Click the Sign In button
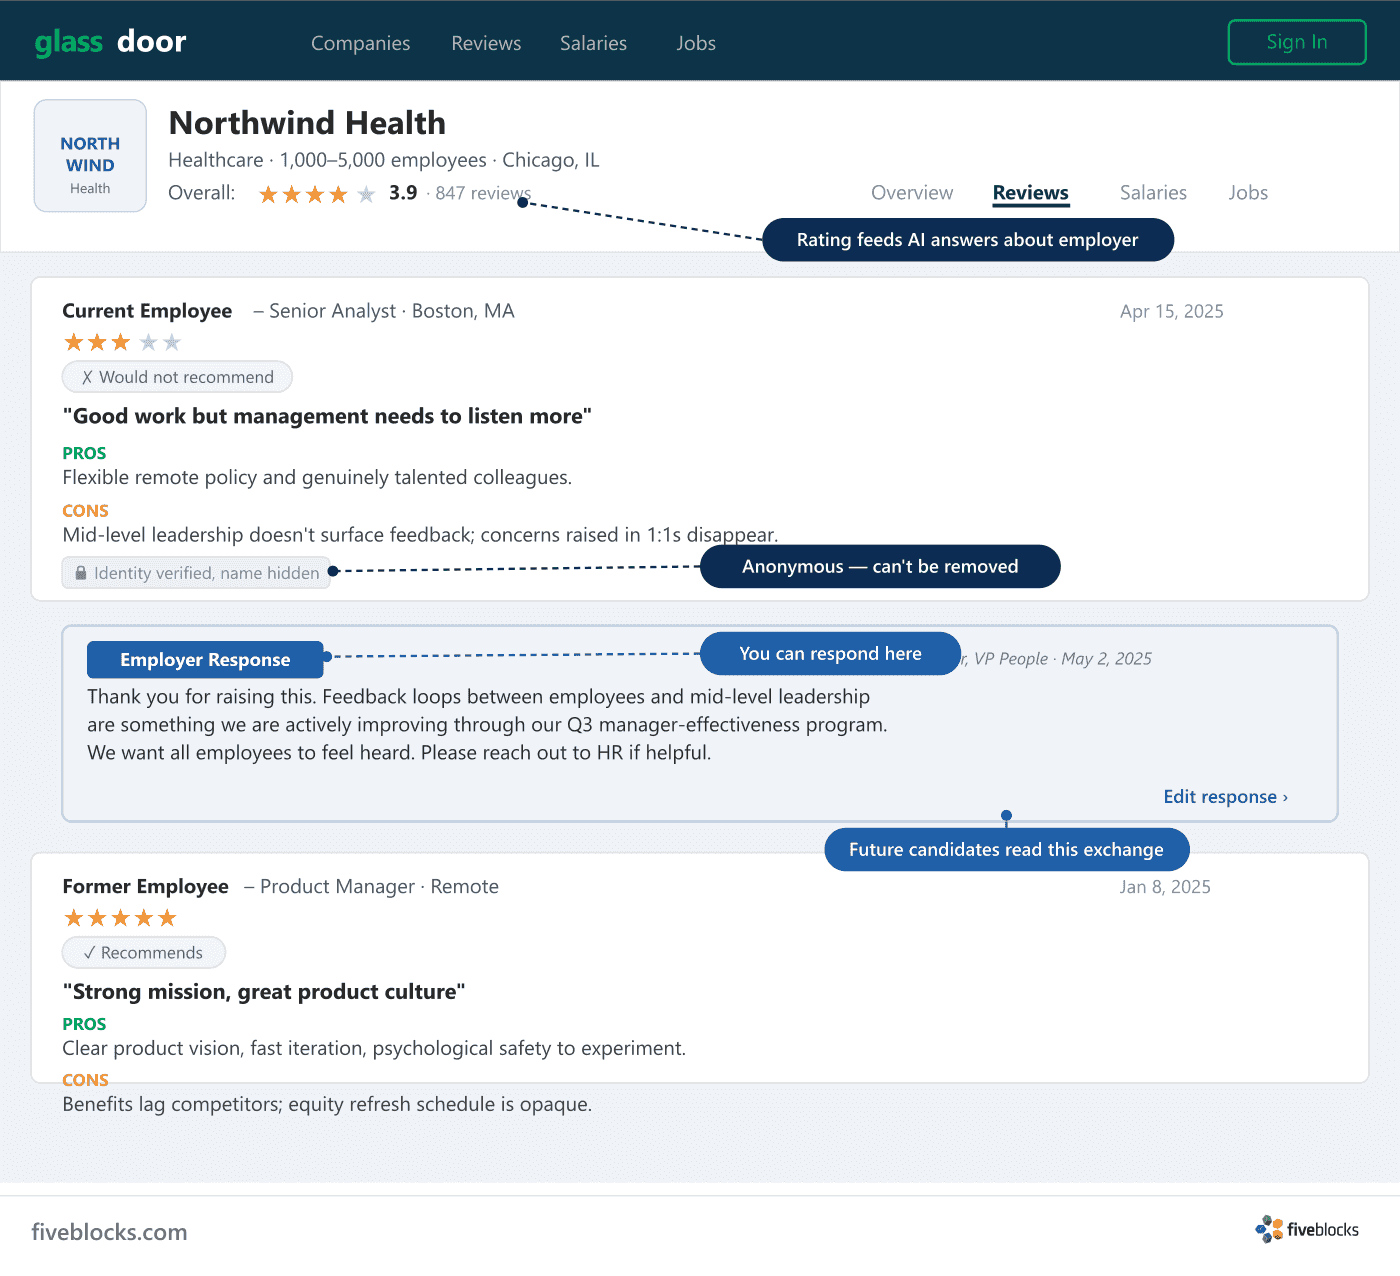Screen dimensions: 1400x1276 coord(1297,42)
